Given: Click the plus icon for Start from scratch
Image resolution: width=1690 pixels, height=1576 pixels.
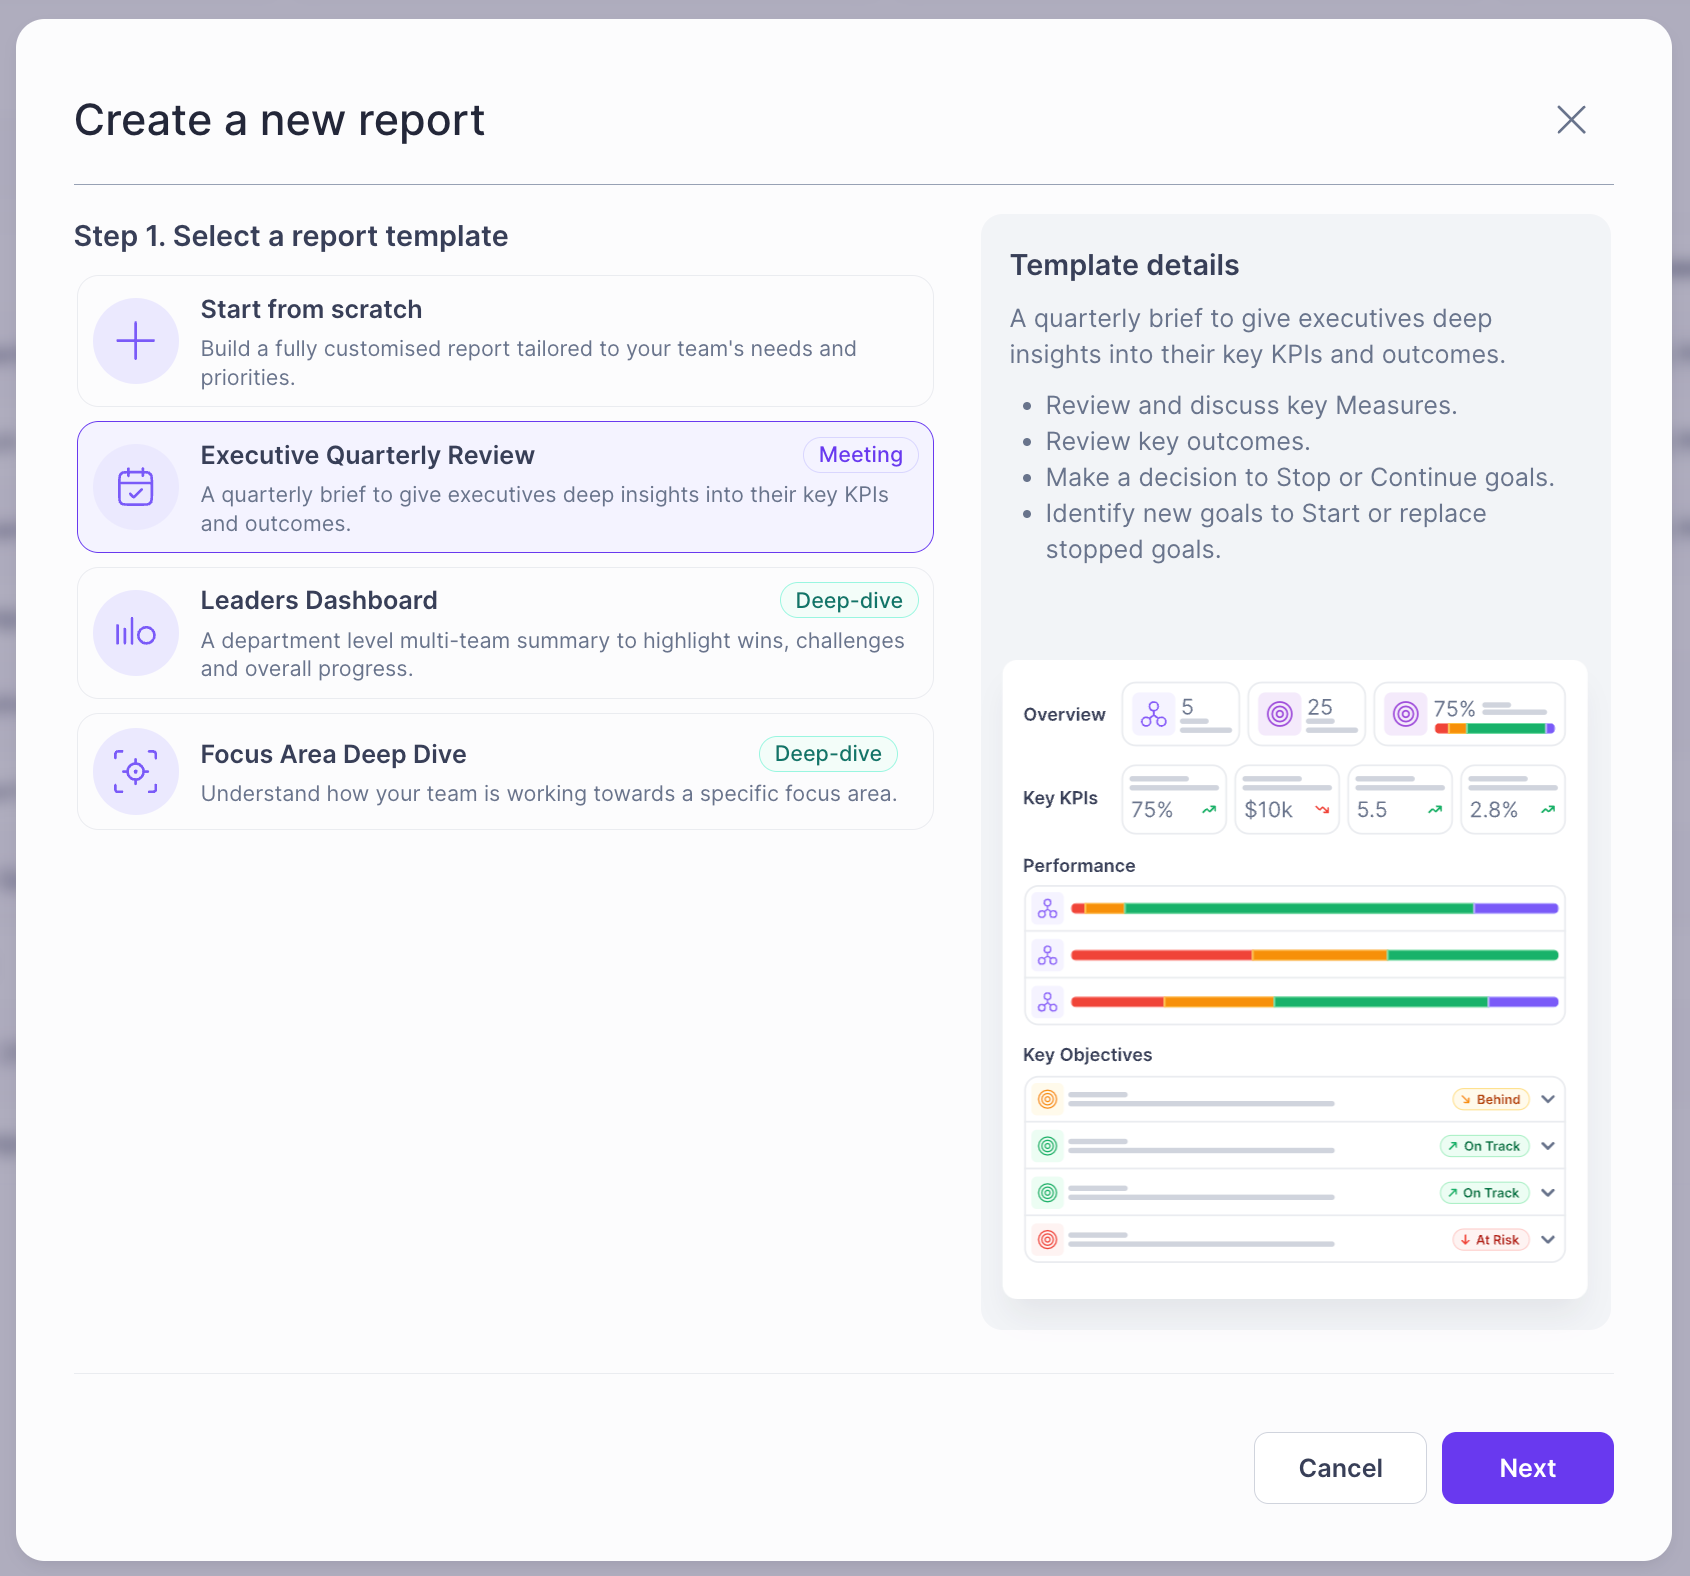Looking at the screenshot, I should pos(136,341).
